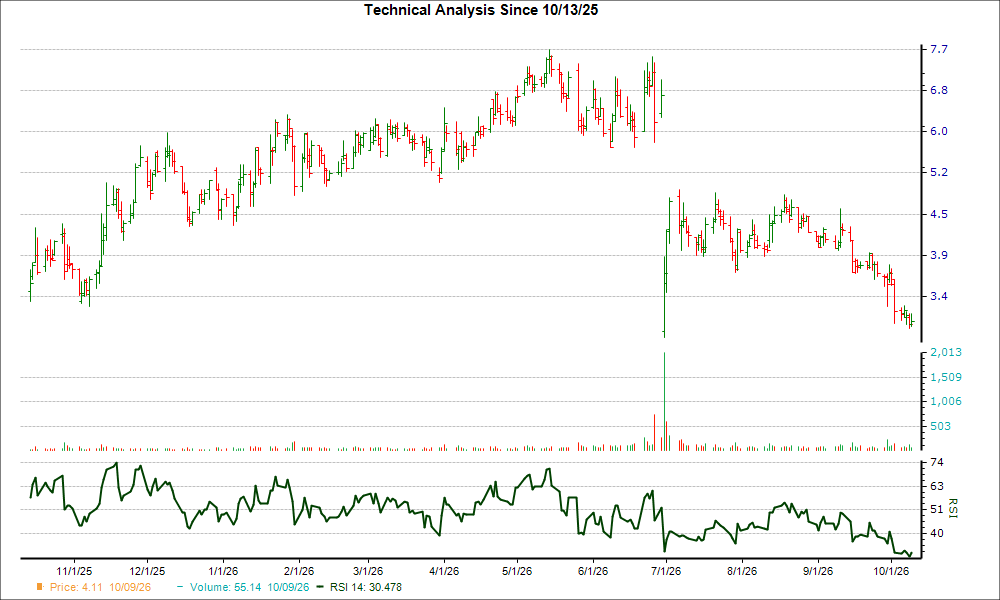
Task: Click the 4.5 price axis label
Action: point(939,214)
